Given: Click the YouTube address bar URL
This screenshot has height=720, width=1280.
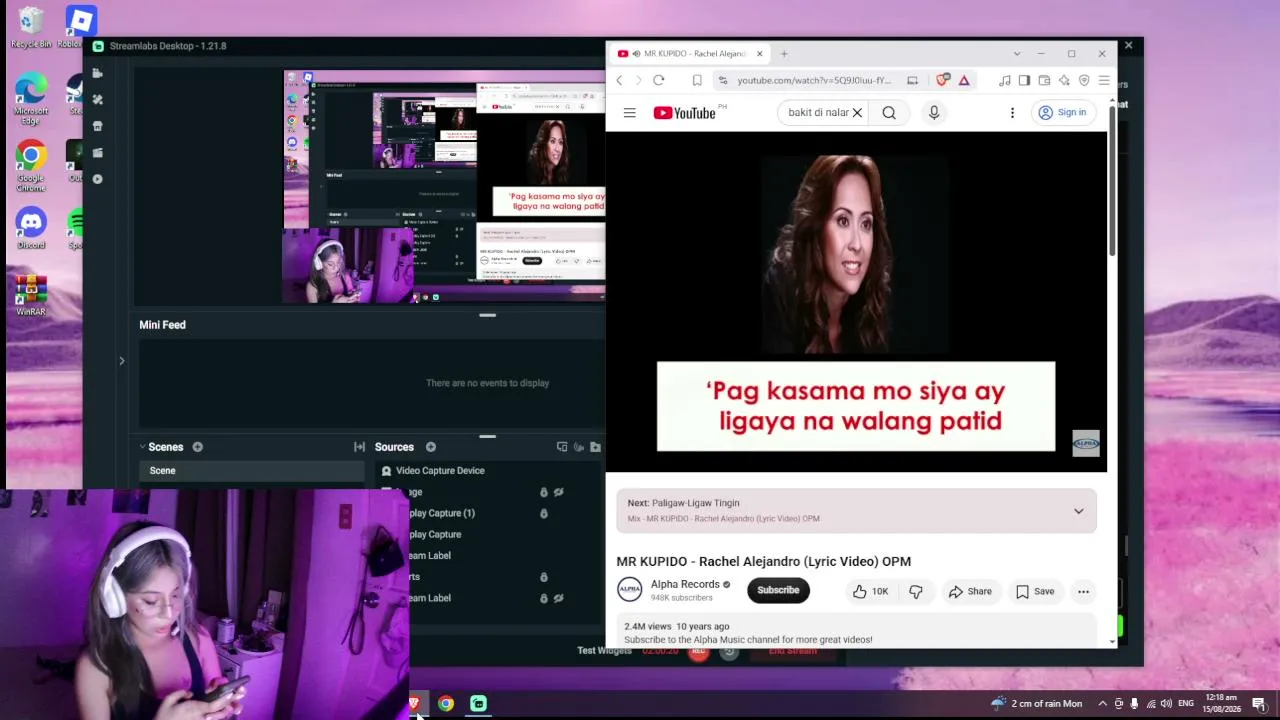Looking at the screenshot, I should click(x=814, y=80).
